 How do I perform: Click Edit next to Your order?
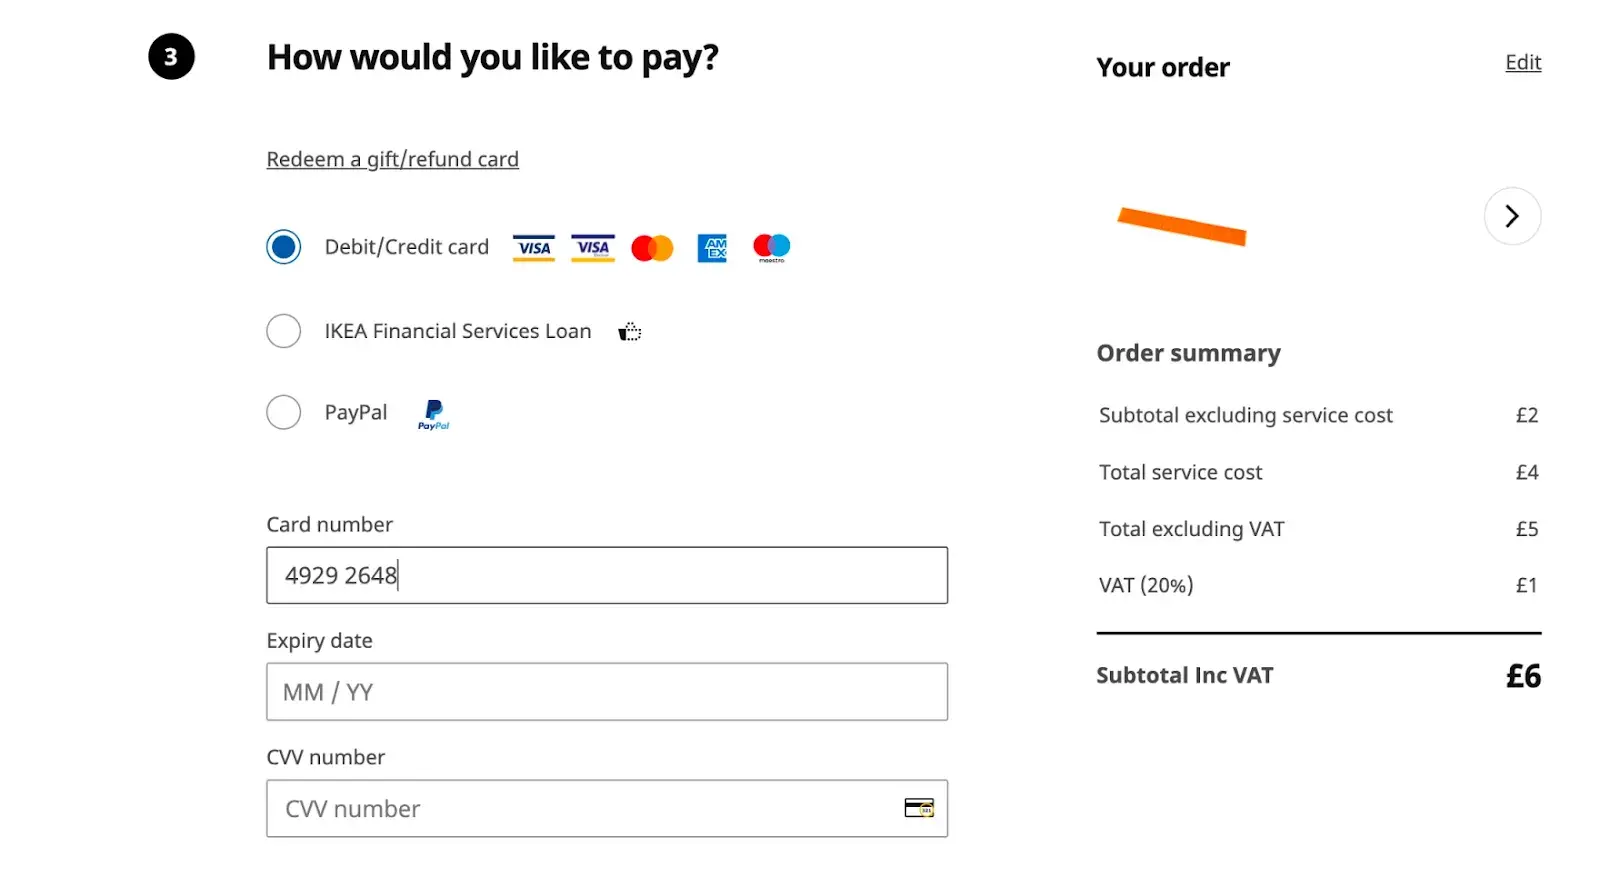[x=1522, y=62]
